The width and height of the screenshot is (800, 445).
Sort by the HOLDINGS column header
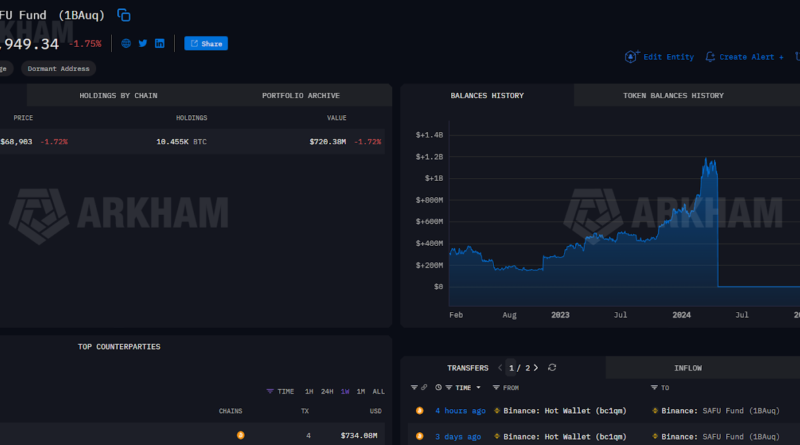tap(192, 118)
